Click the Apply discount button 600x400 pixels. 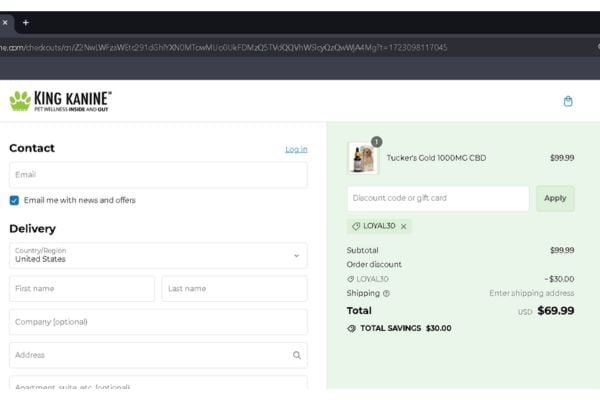(x=555, y=198)
